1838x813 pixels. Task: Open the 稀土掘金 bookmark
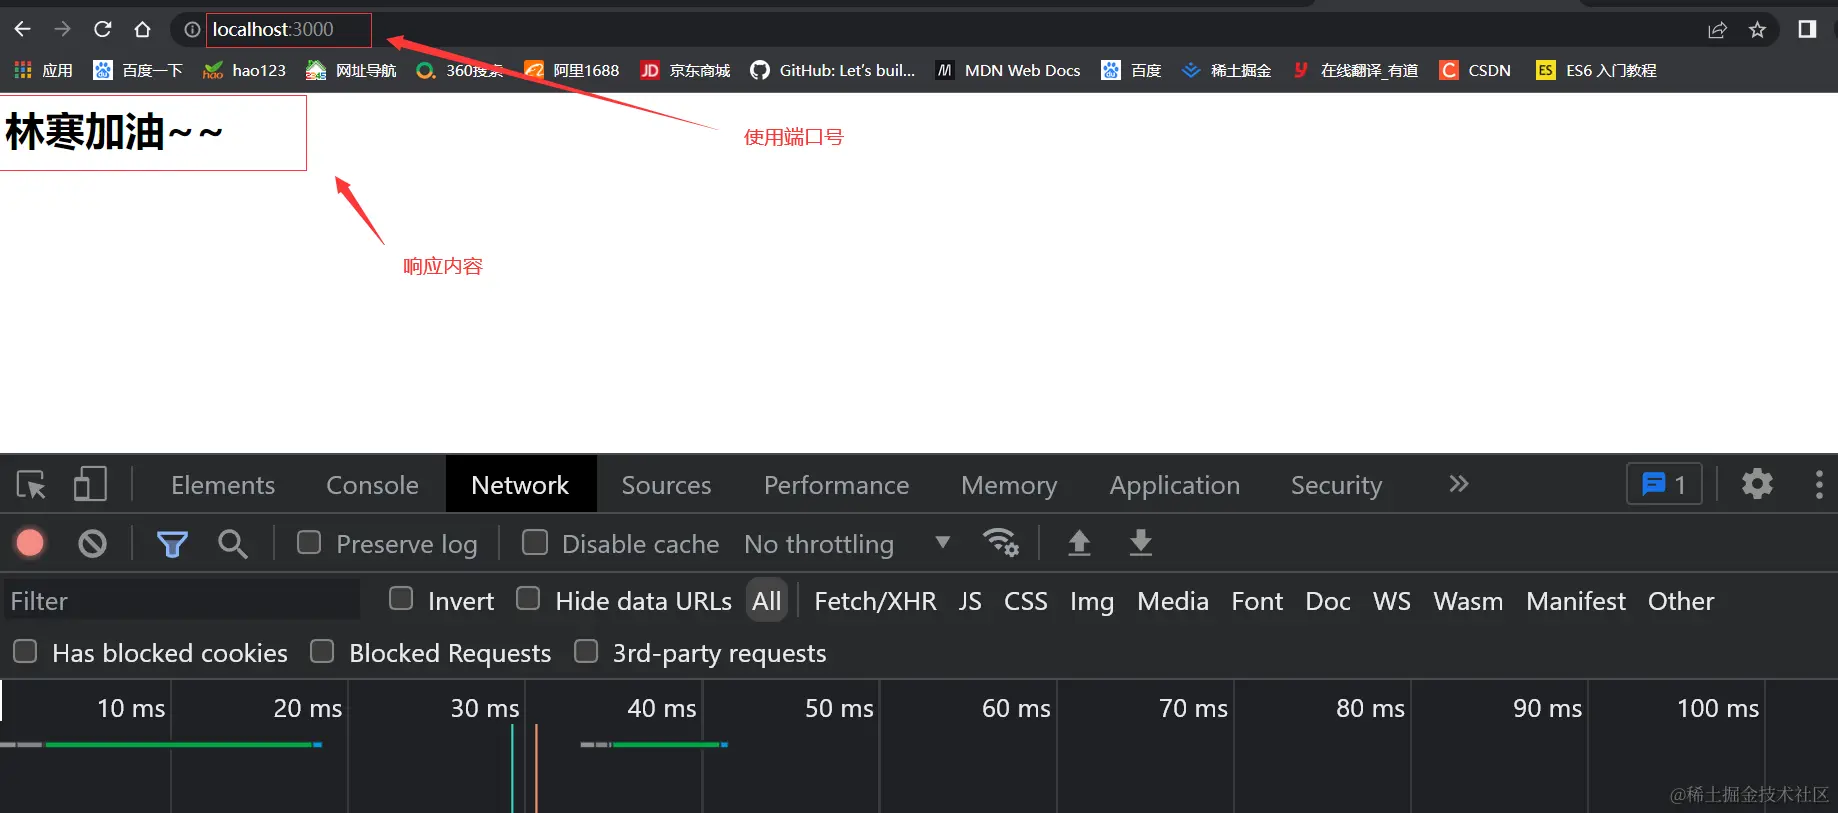1226,70
